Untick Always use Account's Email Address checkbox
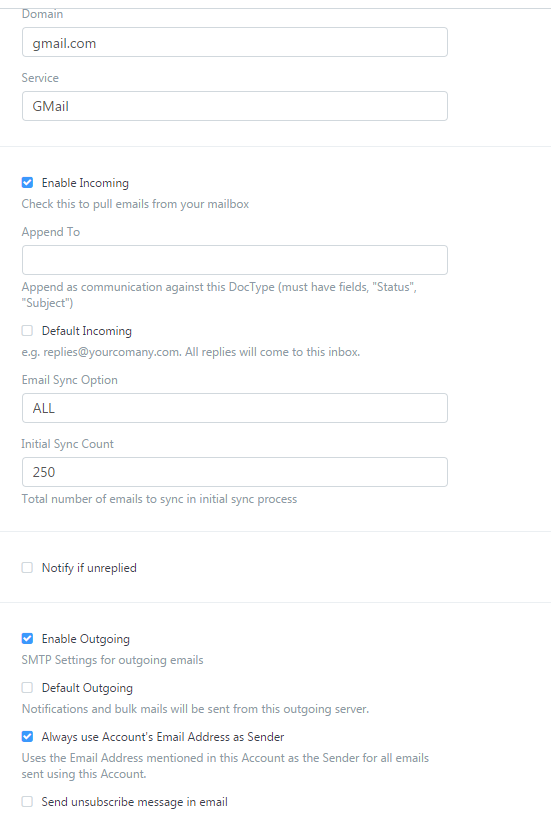 pyautogui.click(x=27, y=737)
